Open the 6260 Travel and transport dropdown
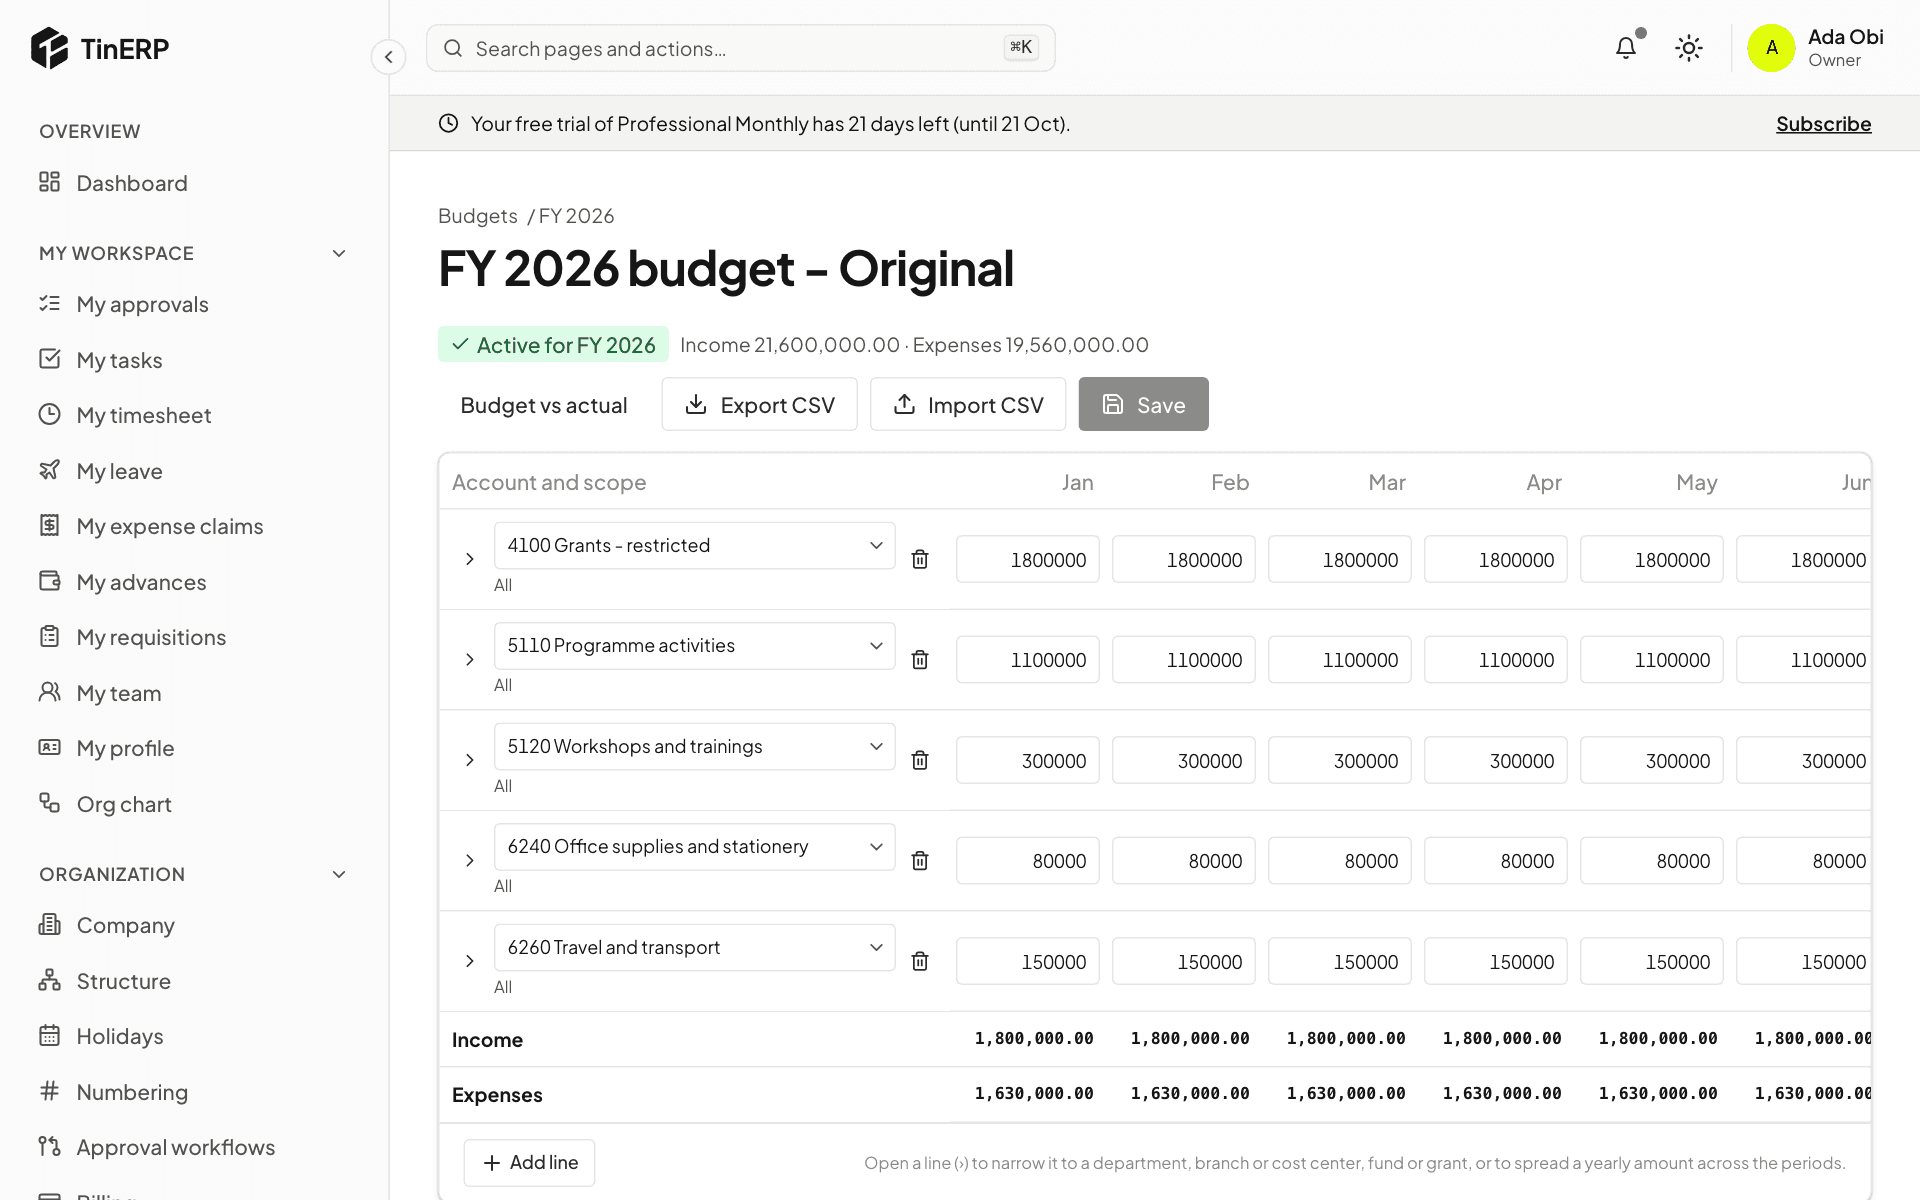This screenshot has width=1920, height=1200. 694,947
